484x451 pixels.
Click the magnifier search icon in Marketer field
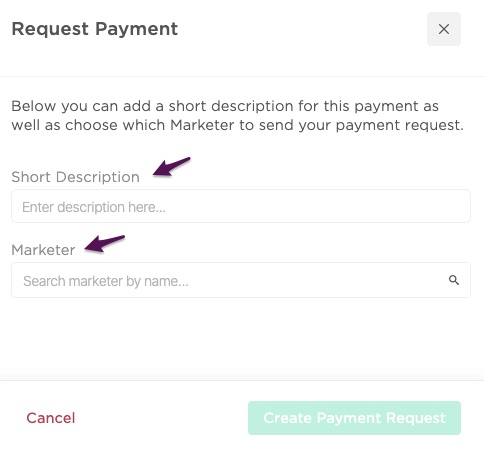coord(454,280)
